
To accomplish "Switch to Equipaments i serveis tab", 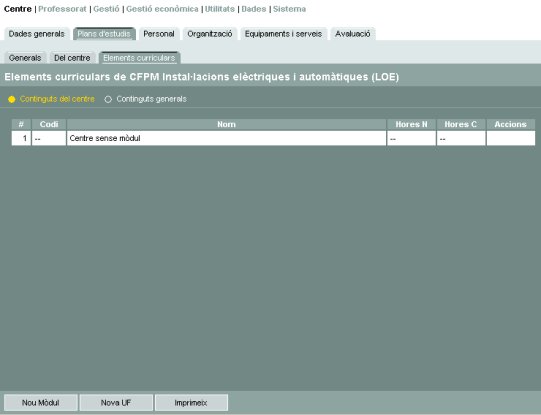I will 283,34.
